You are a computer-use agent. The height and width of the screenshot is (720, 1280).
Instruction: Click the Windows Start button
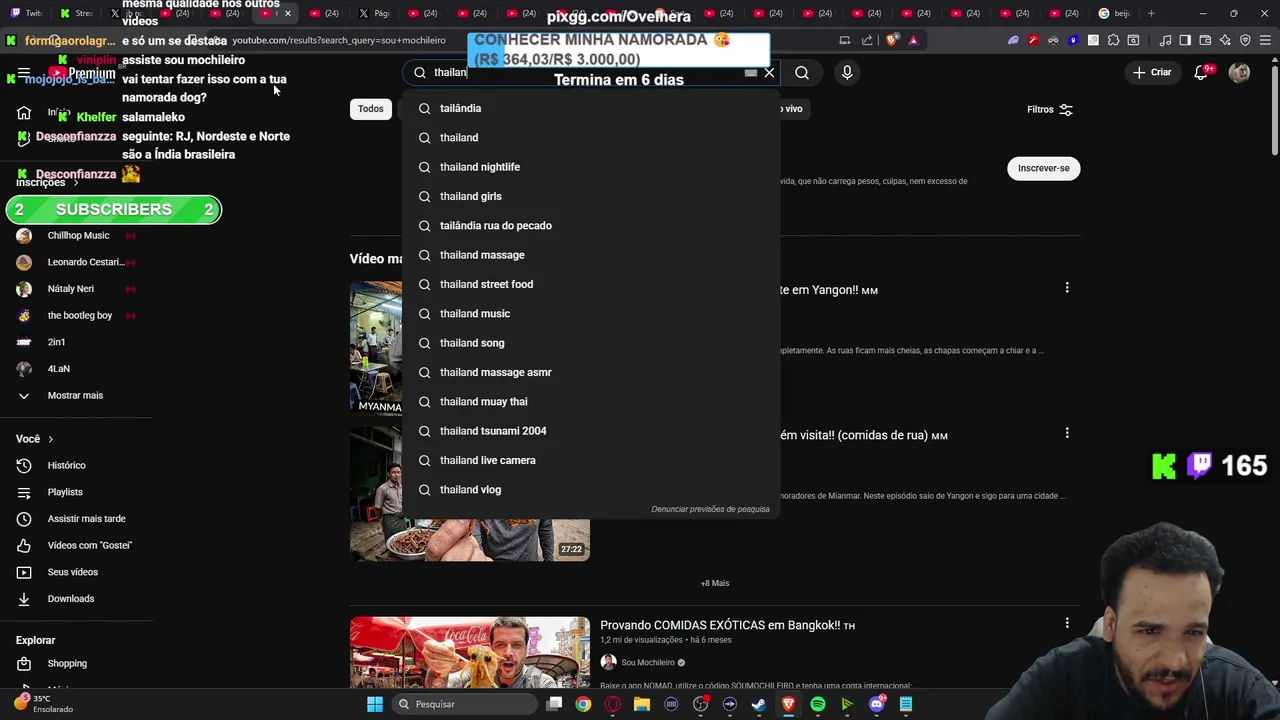pos(375,704)
